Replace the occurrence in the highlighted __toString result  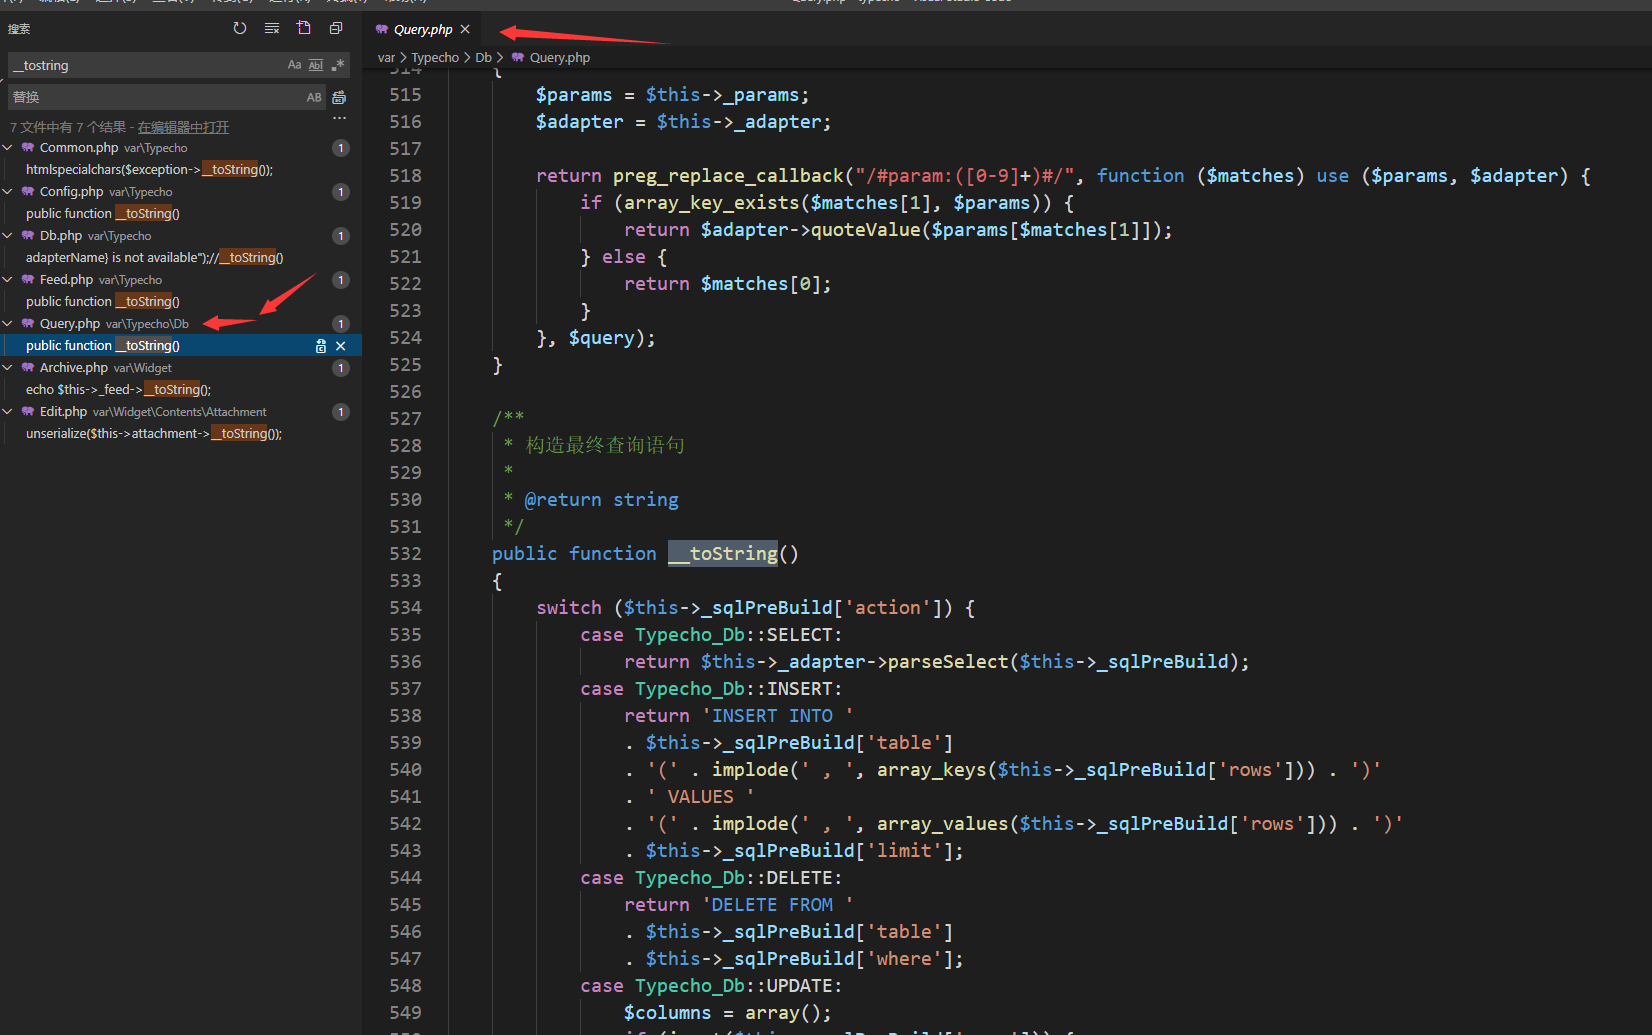tap(320, 345)
